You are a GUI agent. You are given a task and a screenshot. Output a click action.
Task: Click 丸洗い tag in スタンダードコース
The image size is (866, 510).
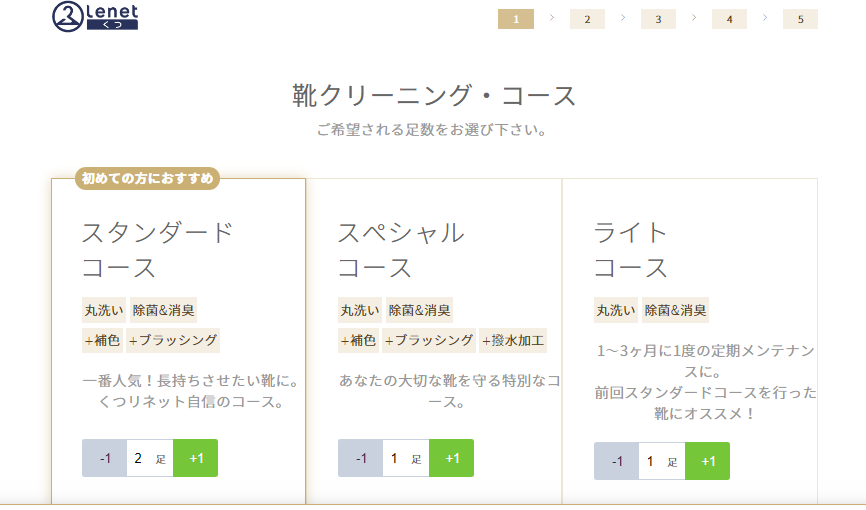(x=104, y=310)
